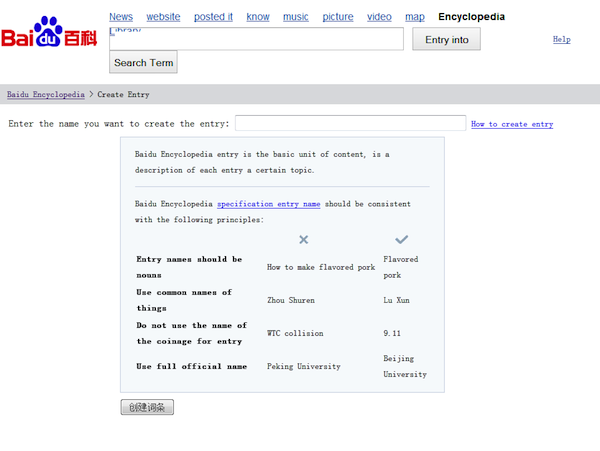Select the Encyclopedia tab
The height and width of the screenshot is (451, 600).
(x=471, y=17)
